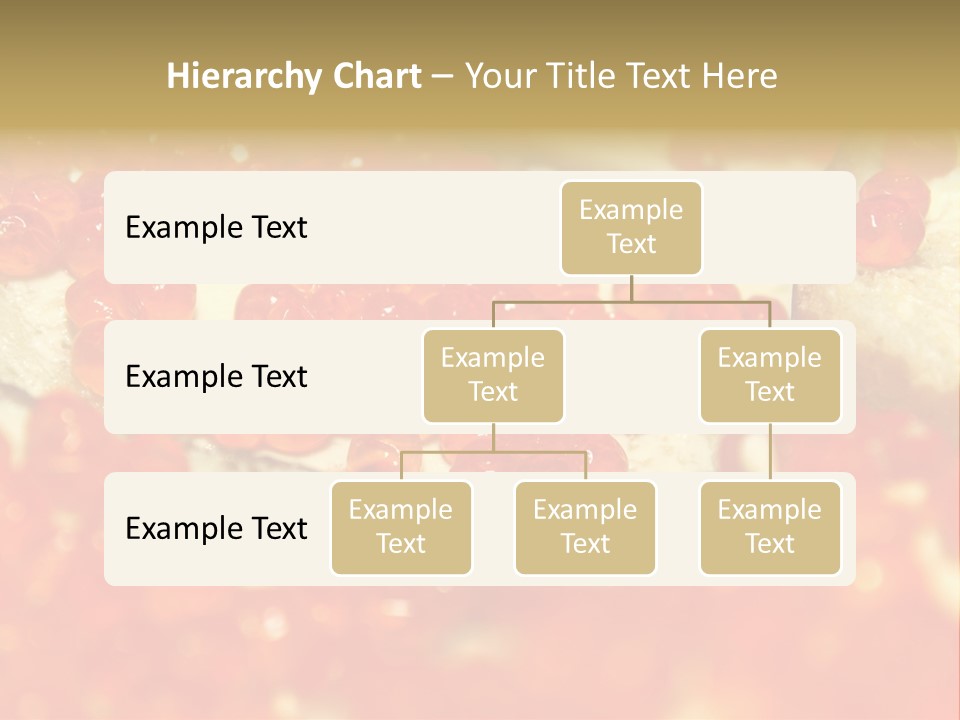Click the gold header band above the title
Viewport: 960px width, 720px height.
[x=480, y=22]
